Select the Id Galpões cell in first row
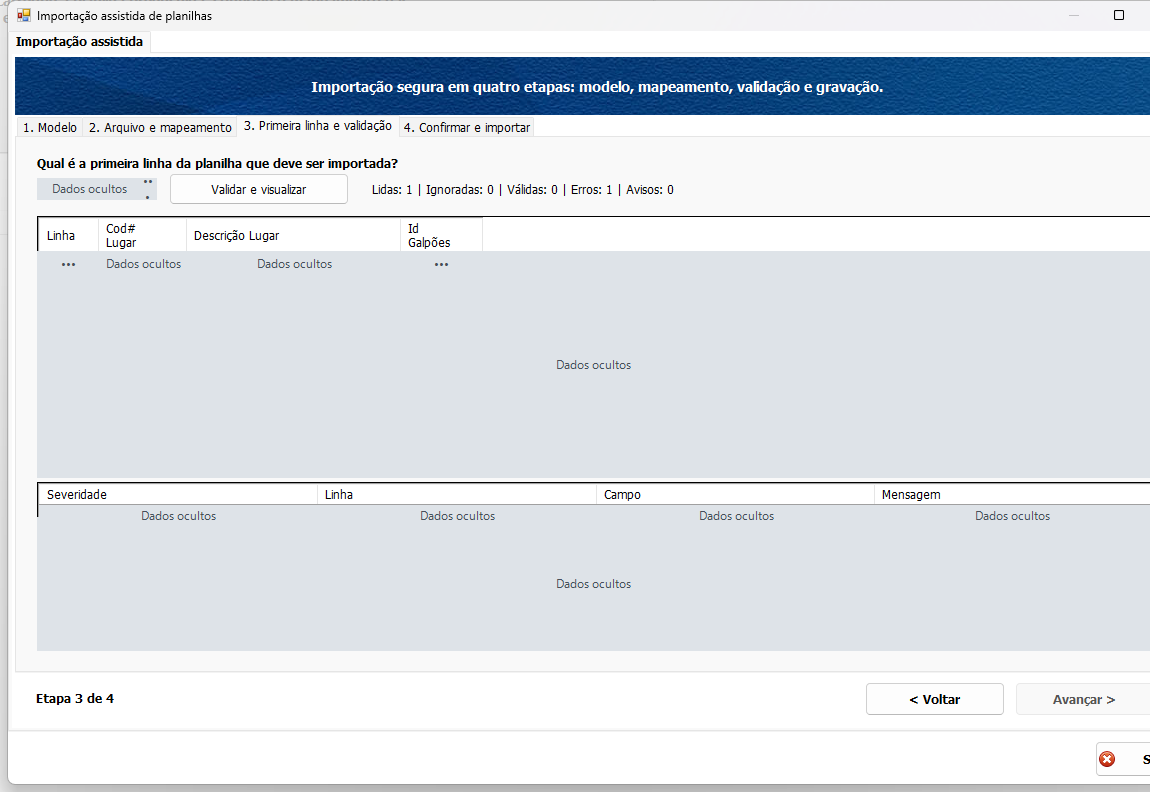This screenshot has height=792, width=1150. [x=442, y=264]
